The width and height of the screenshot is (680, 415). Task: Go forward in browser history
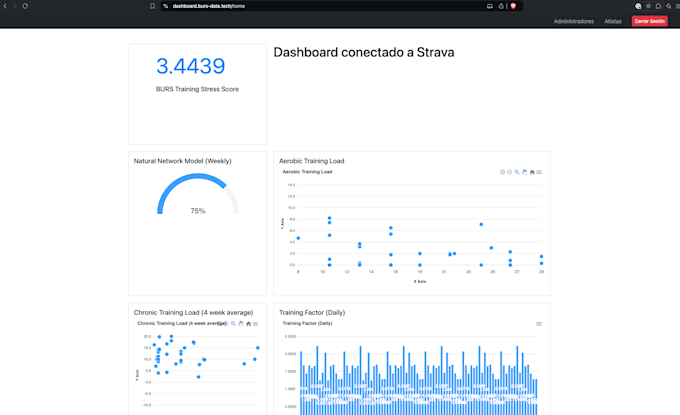(15, 6)
